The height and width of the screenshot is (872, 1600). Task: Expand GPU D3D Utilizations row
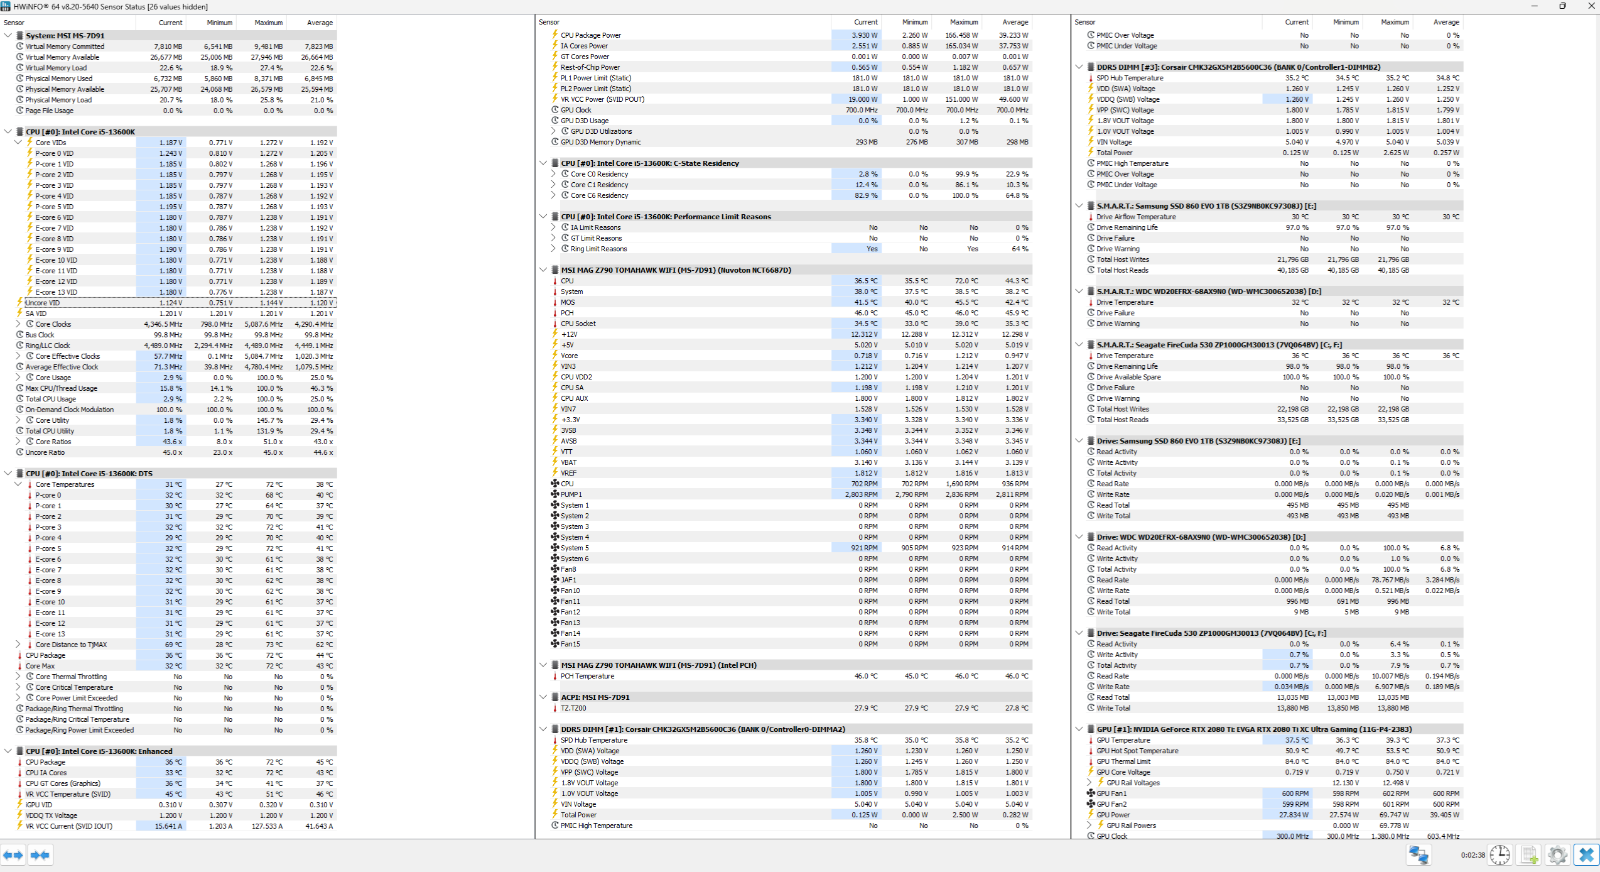(x=553, y=131)
